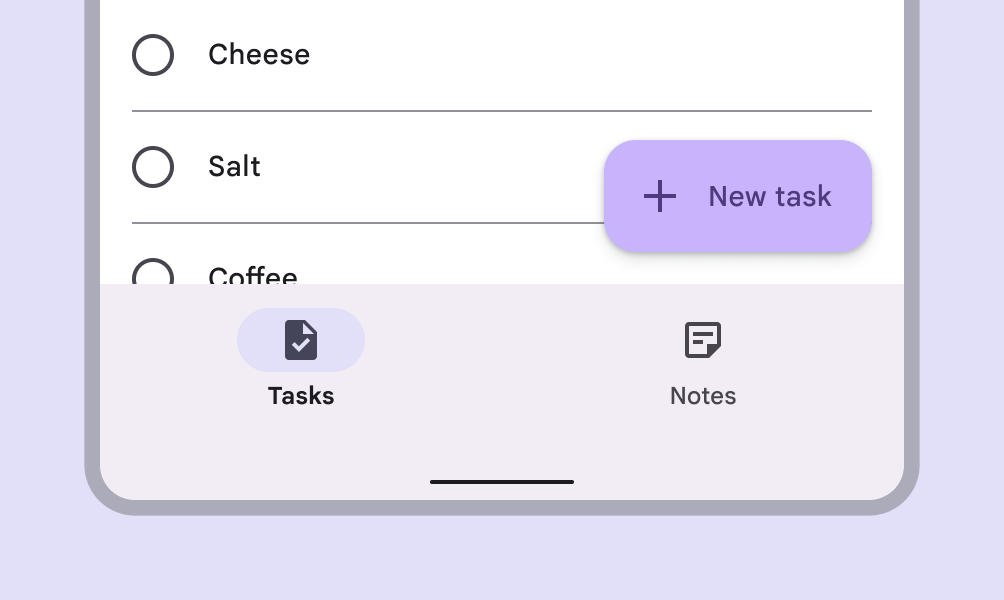Open the Cheese task title
The width and height of the screenshot is (1004, 600).
coord(259,55)
